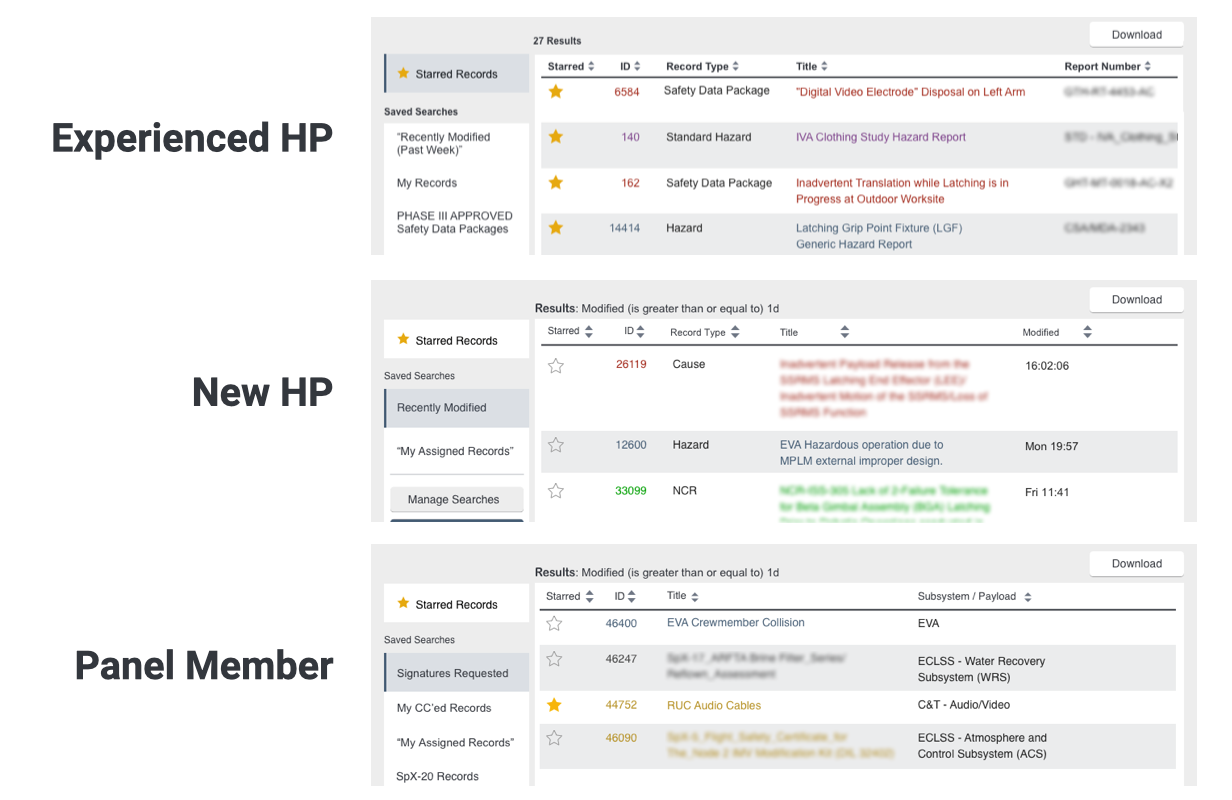Sort by Report Number column in Experienced HP

pyautogui.click(x=1107, y=66)
